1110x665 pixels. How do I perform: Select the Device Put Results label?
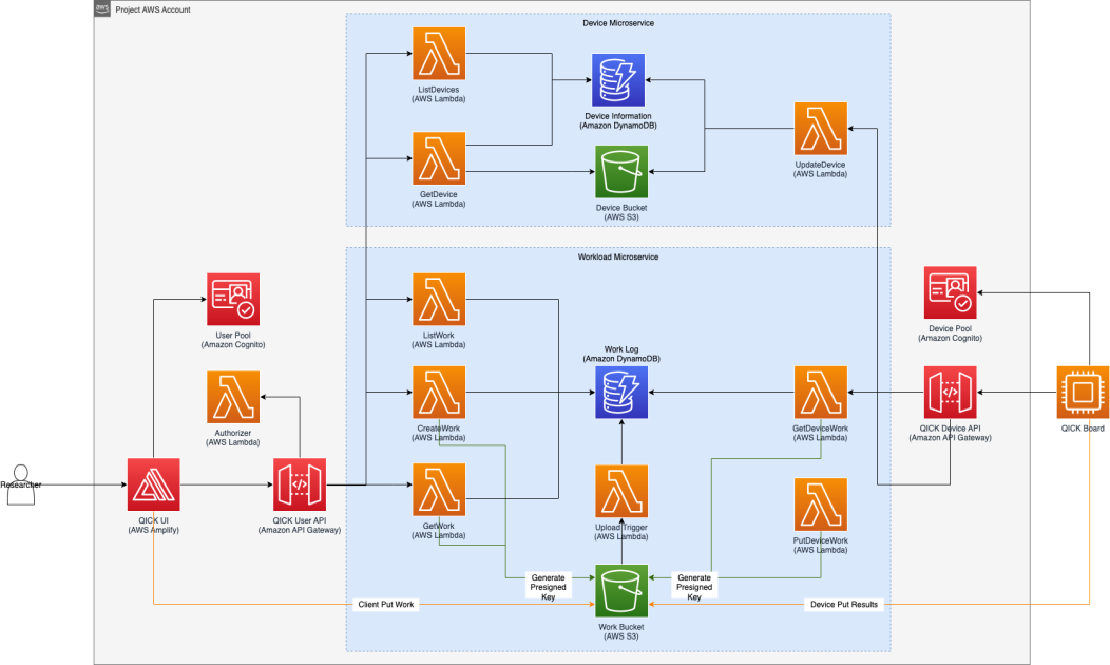pos(844,605)
